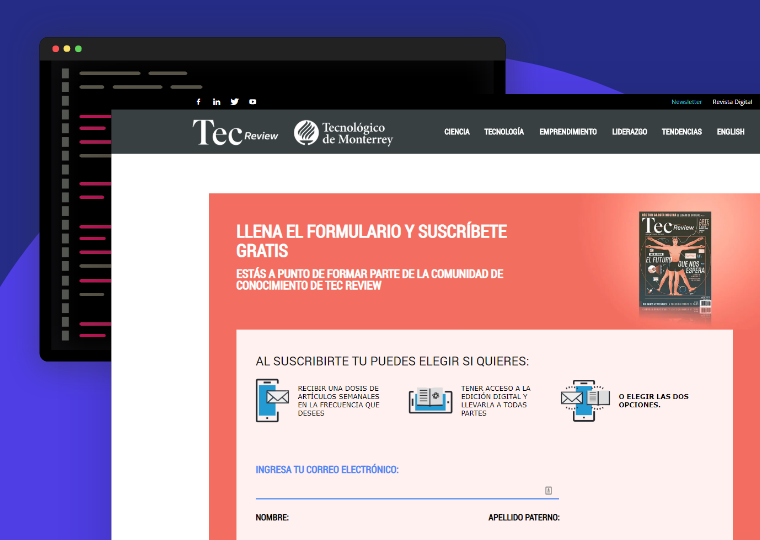Click the red close dot on code window
The height and width of the screenshot is (540, 760).
[x=56, y=48]
